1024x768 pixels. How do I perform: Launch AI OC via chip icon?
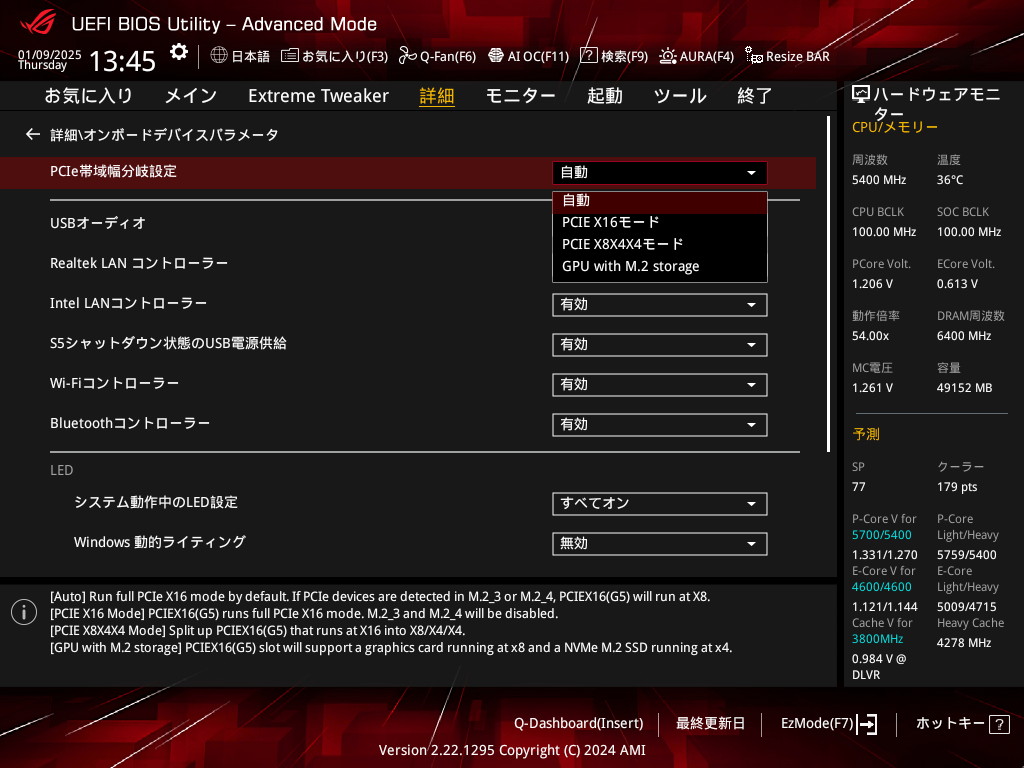pyautogui.click(x=495, y=56)
